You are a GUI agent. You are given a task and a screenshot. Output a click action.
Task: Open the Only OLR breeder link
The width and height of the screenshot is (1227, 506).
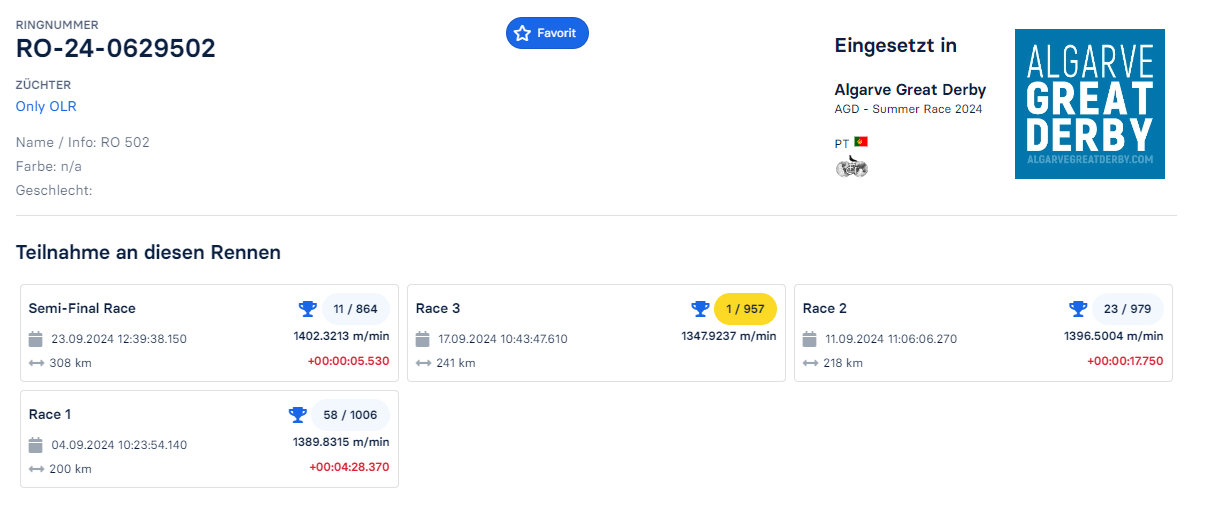[x=46, y=106]
